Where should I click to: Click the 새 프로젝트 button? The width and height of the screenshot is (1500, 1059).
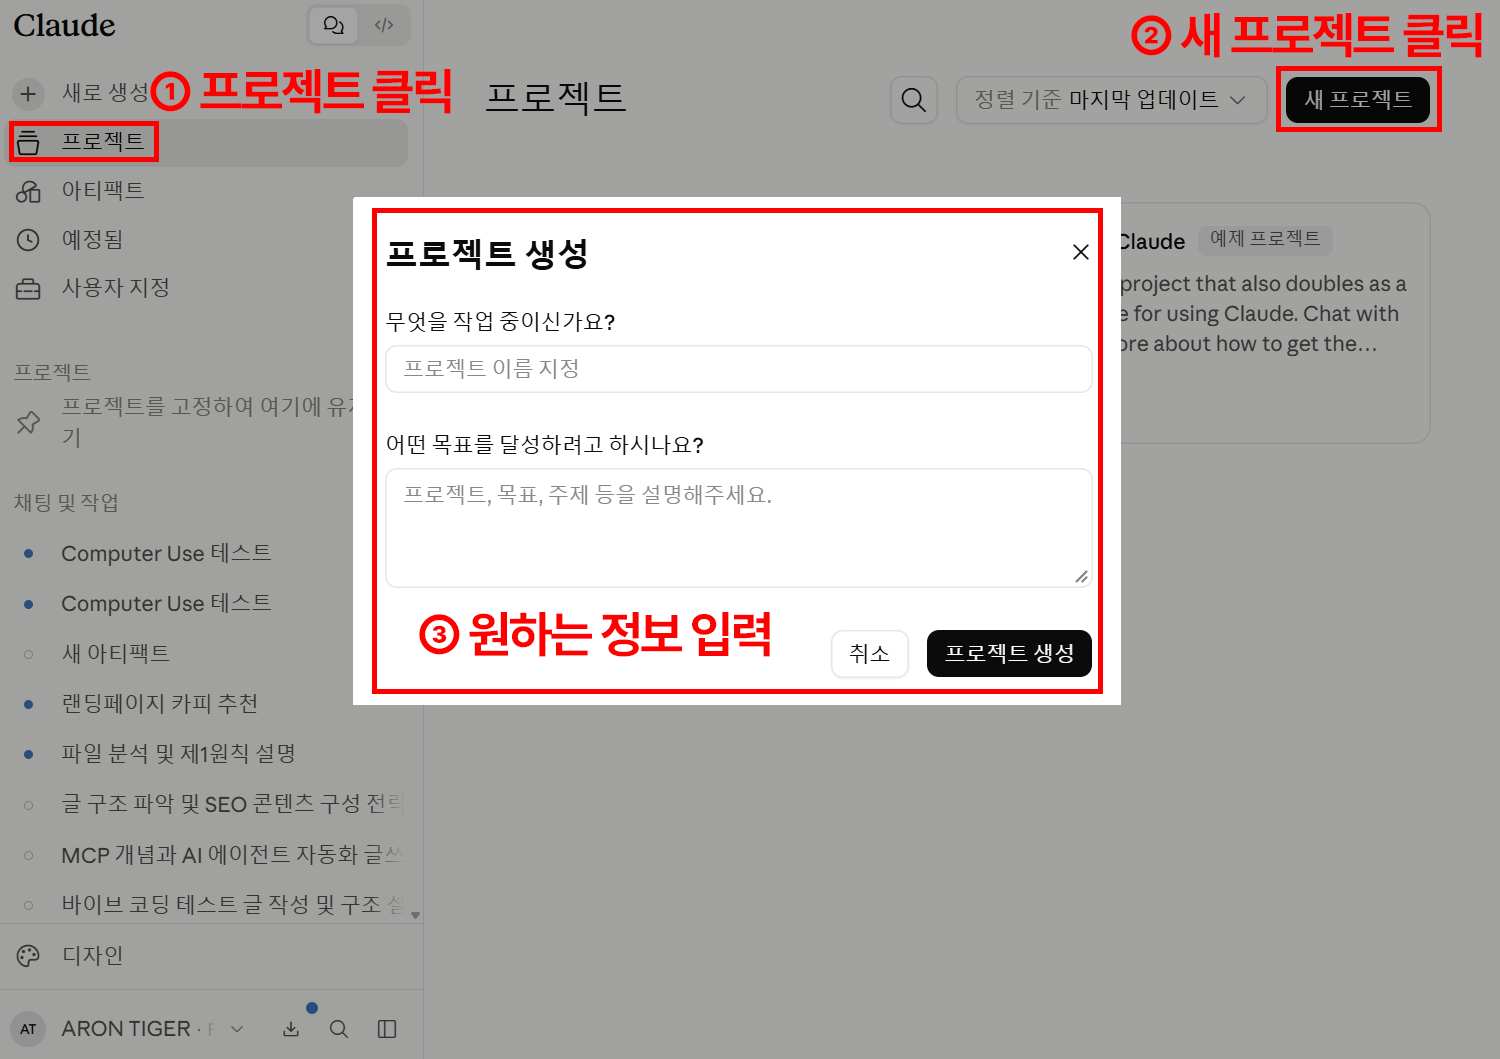[1358, 100]
